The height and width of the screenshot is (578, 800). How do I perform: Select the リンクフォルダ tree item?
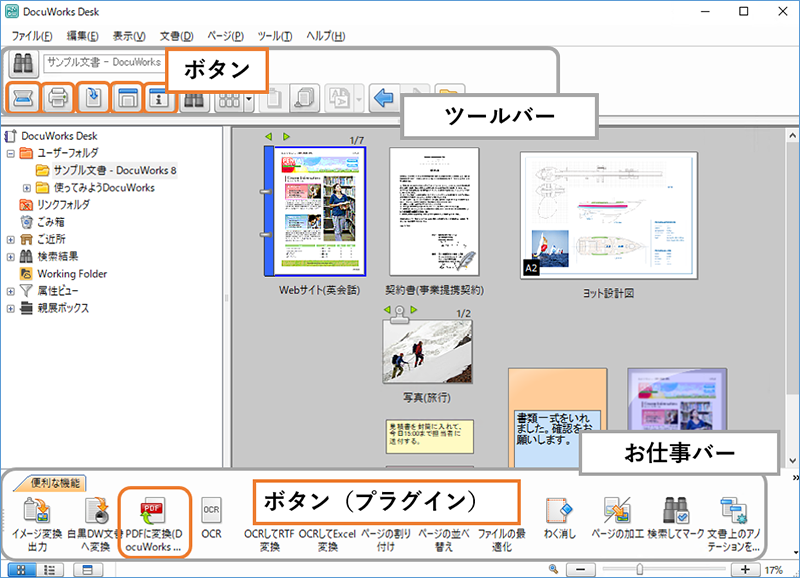point(63,205)
